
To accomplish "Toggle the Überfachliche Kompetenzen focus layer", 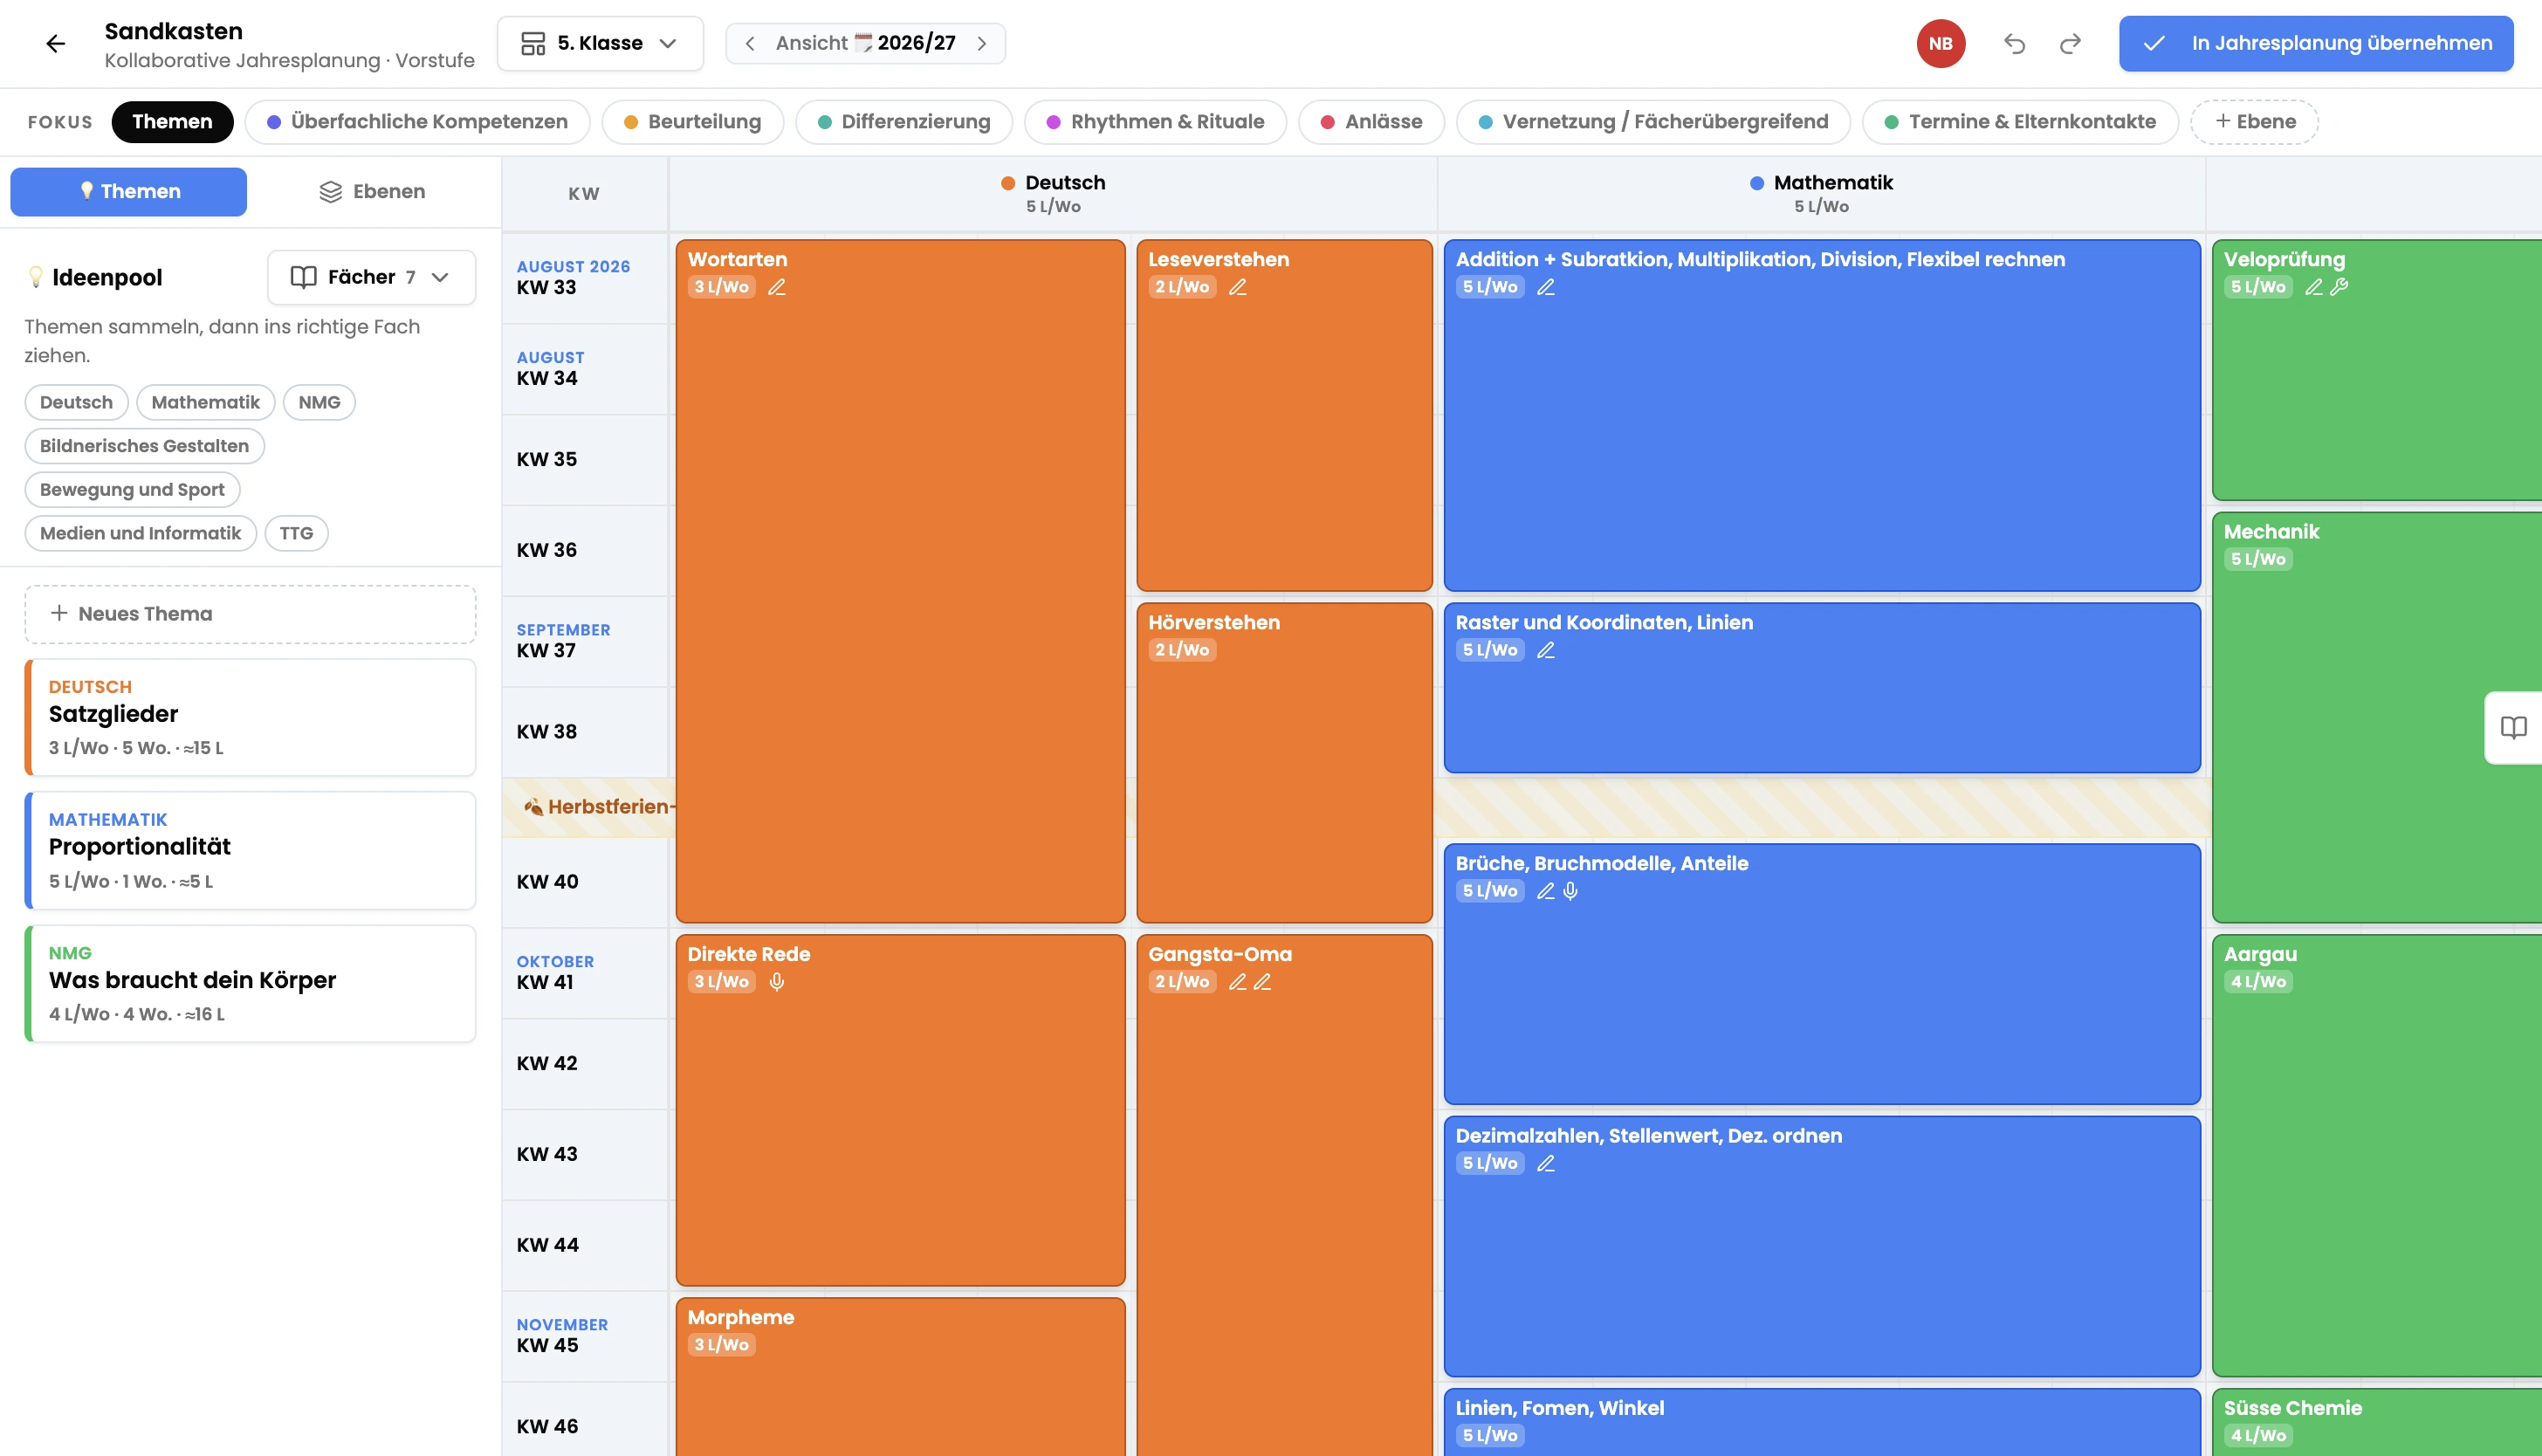I will (417, 122).
